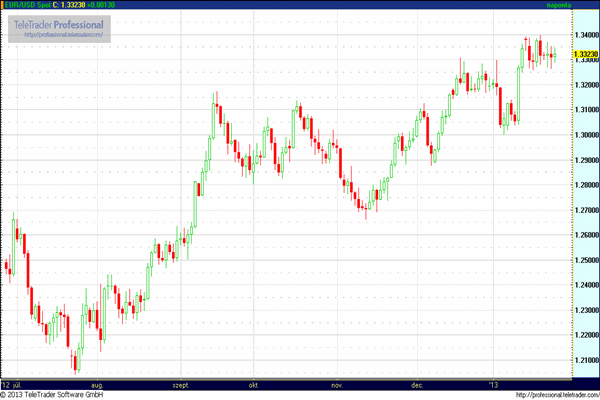Click the nov. label on time axis
Screen dimensions: 600x400
[x=336, y=384]
